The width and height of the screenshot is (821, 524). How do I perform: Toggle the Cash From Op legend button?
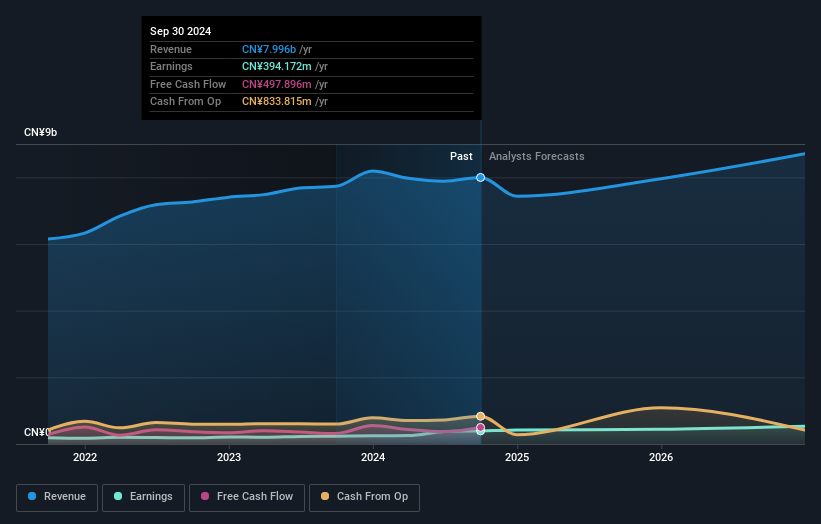coord(364,497)
